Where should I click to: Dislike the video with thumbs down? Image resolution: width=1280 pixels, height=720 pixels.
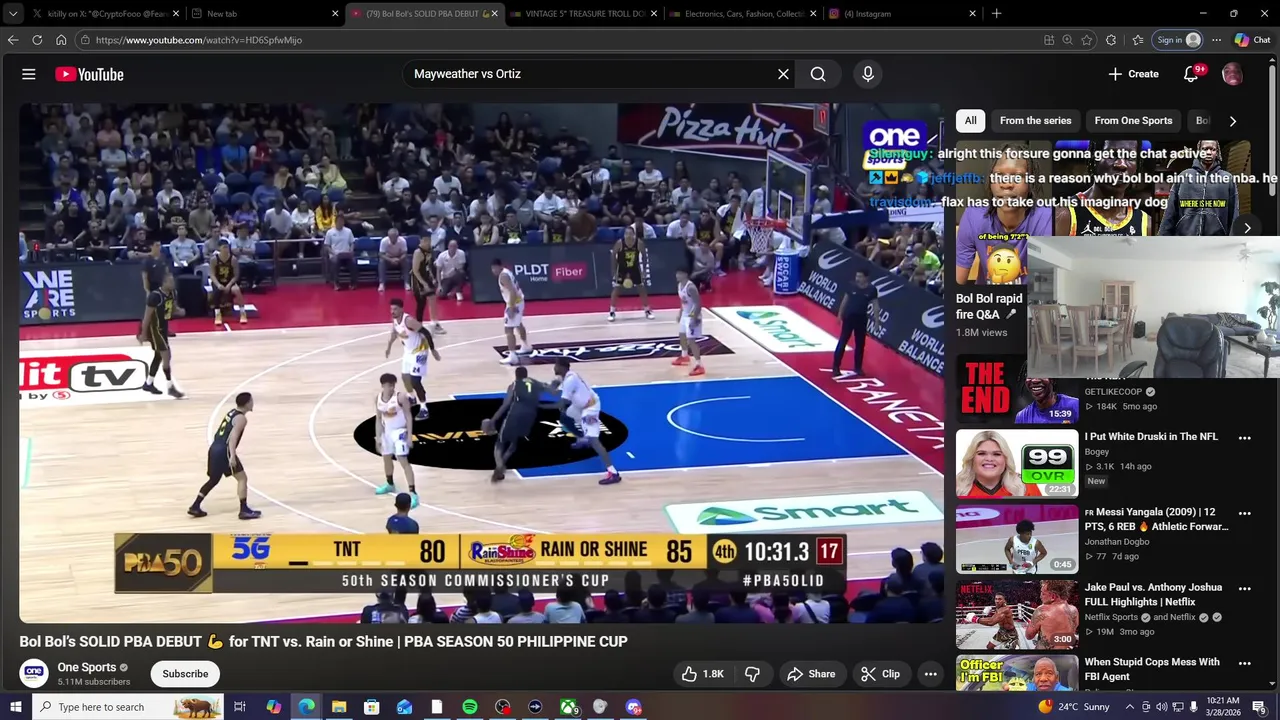pos(753,674)
